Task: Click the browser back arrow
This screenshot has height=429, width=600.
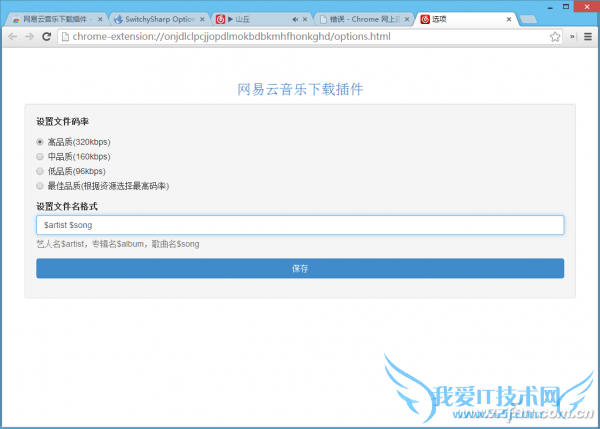Action: point(13,37)
